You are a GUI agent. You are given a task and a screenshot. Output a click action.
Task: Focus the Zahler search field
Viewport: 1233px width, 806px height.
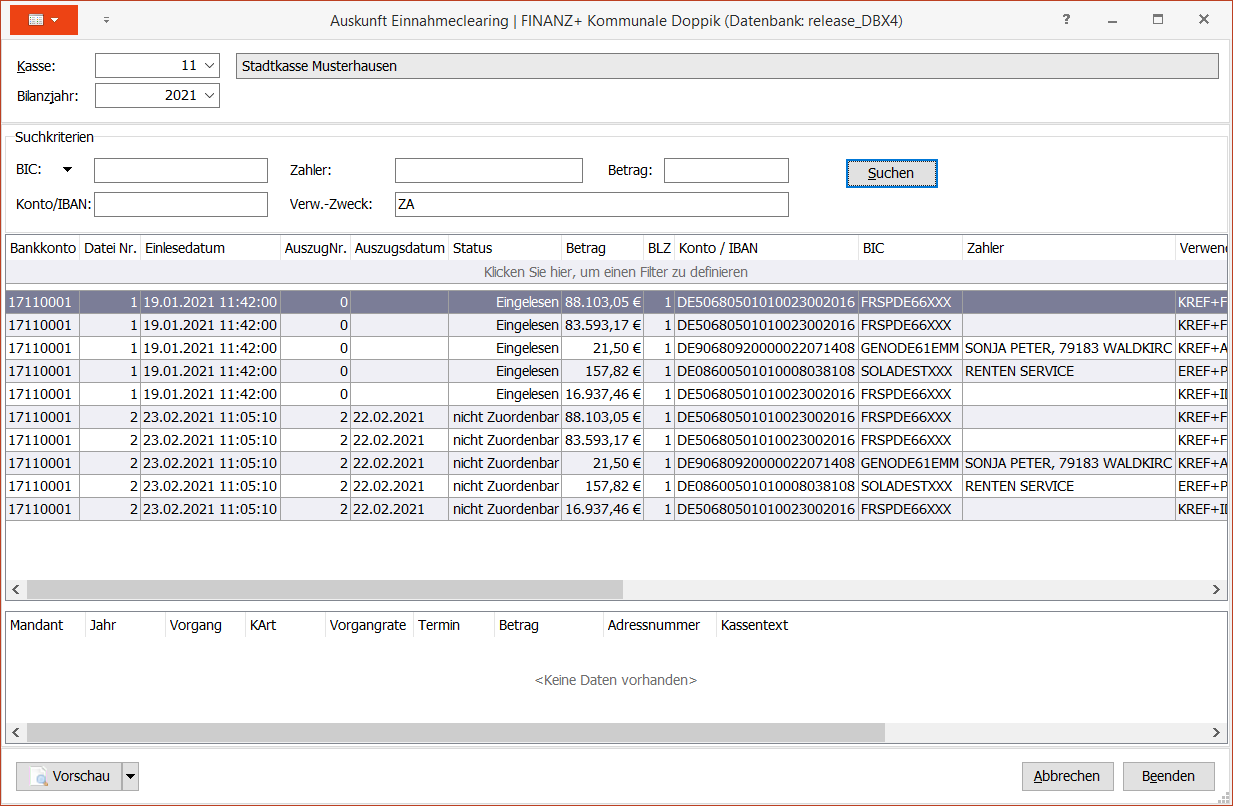point(489,170)
